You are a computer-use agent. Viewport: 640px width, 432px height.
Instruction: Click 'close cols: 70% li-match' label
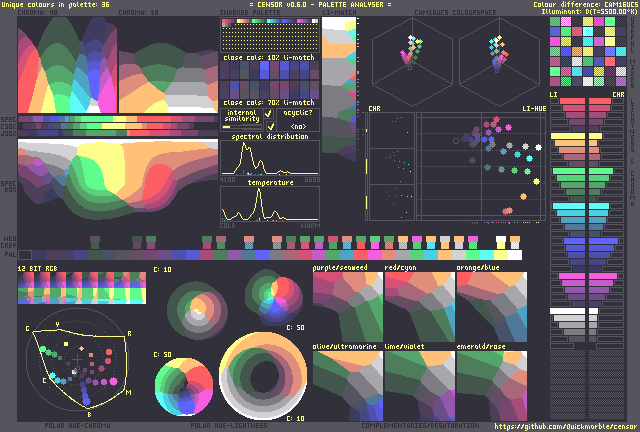pos(269,102)
